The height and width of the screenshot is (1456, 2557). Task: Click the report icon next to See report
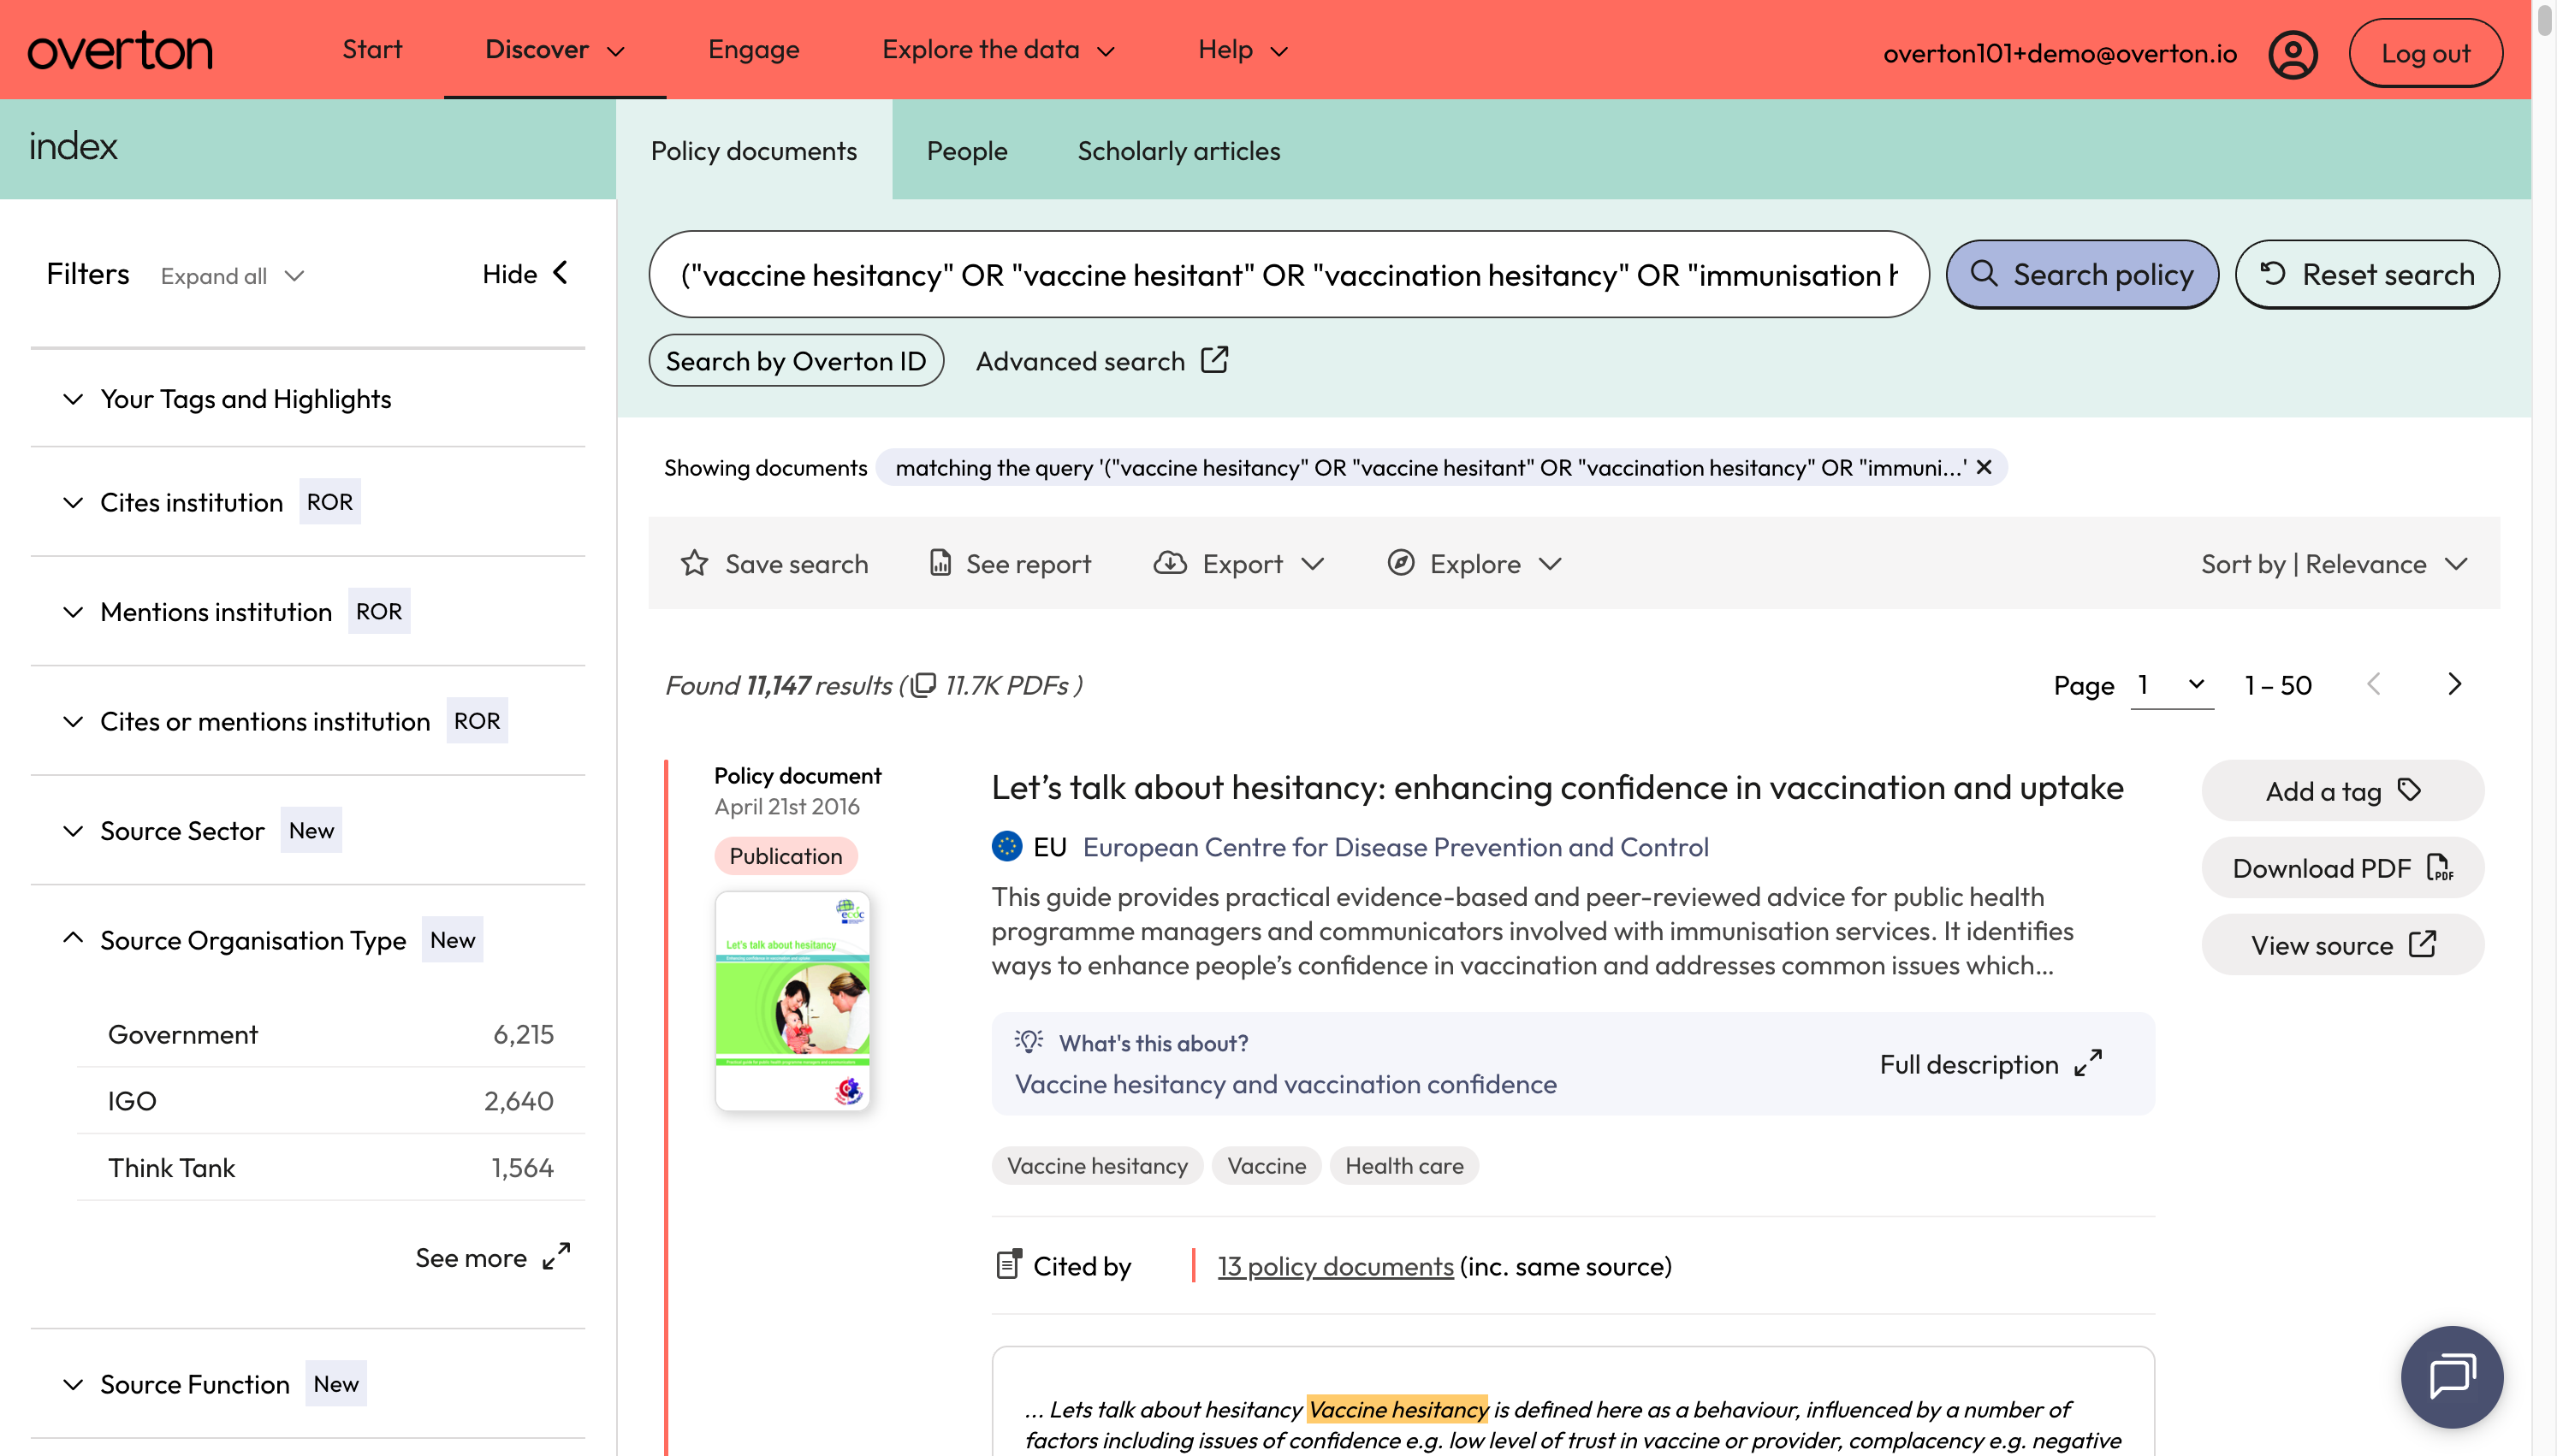tap(940, 563)
